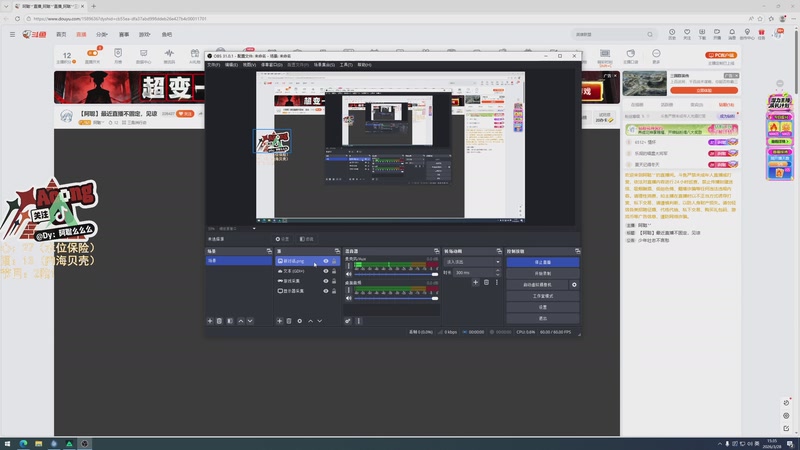800x450 pixels.
Task: Lock the display capture source
Action: 334,291
